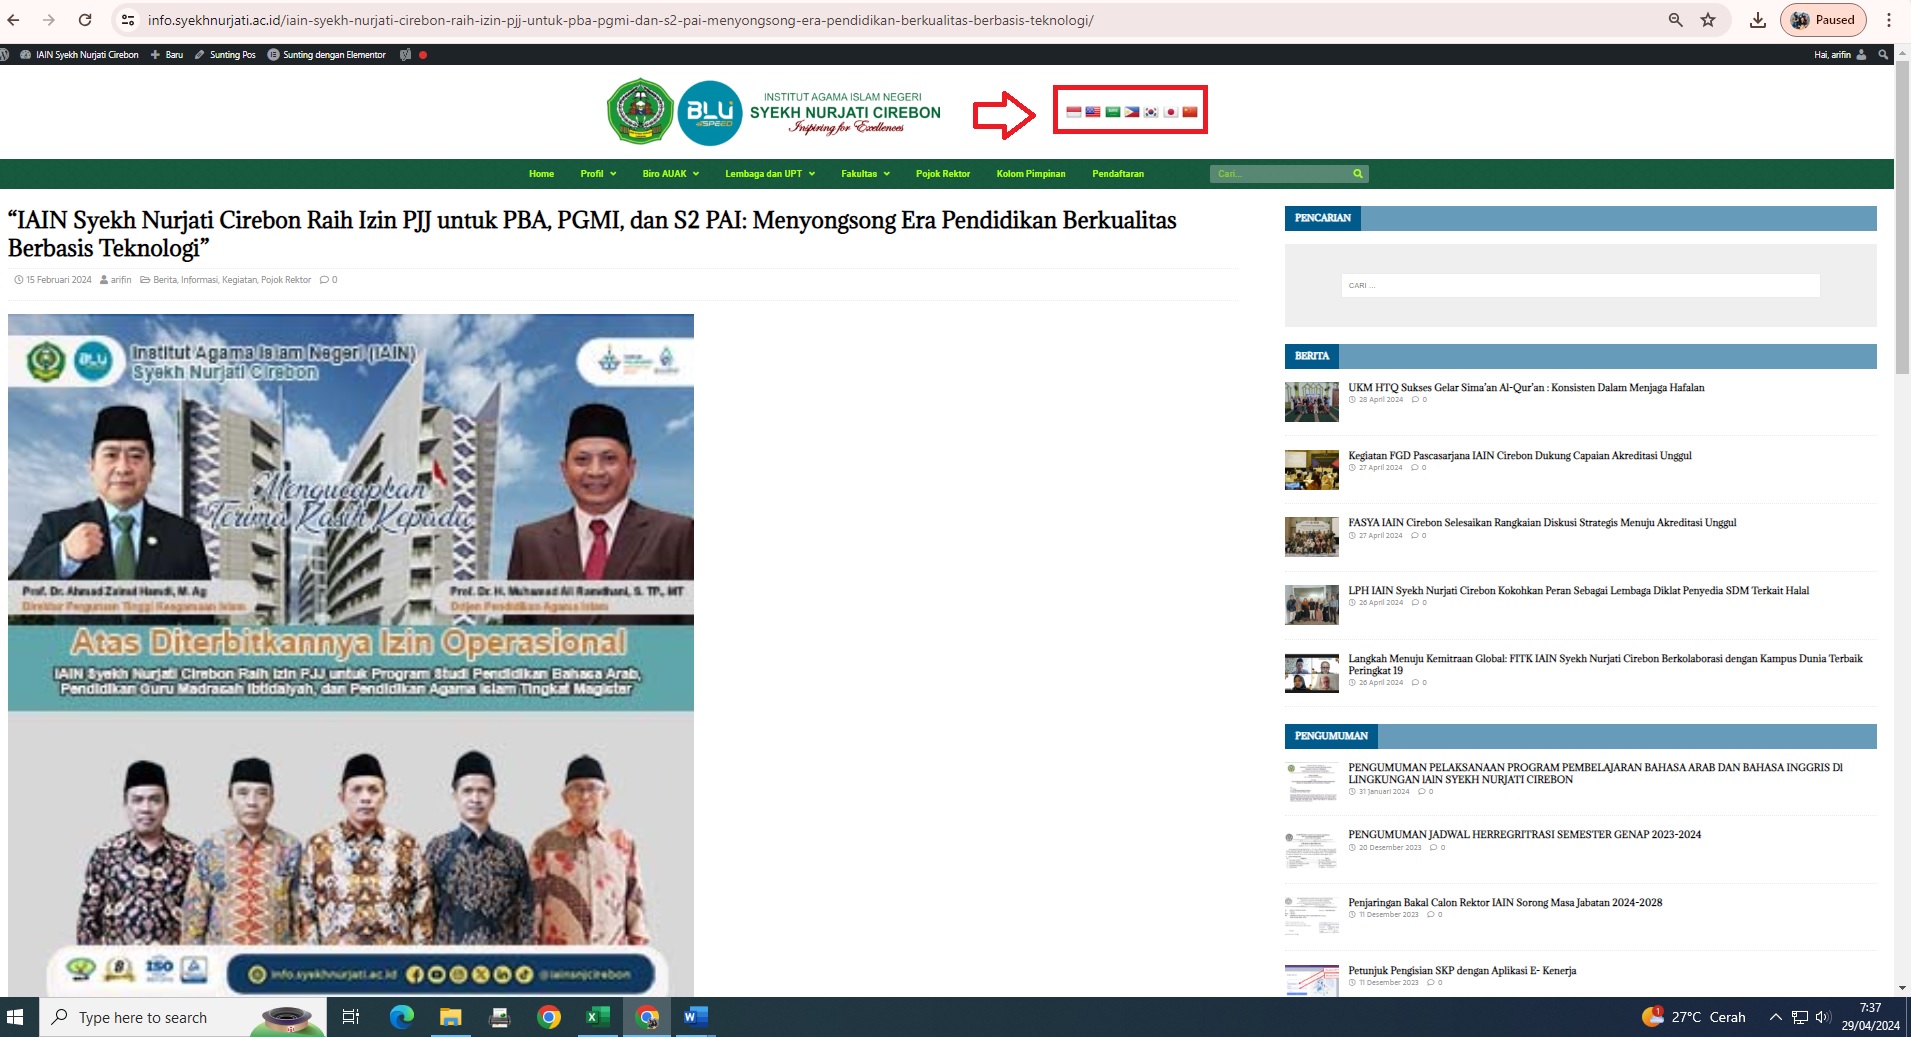The width and height of the screenshot is (1911, 1037).
Task: Click the CARI search field in sidebar
Action: click(1579, 286)
